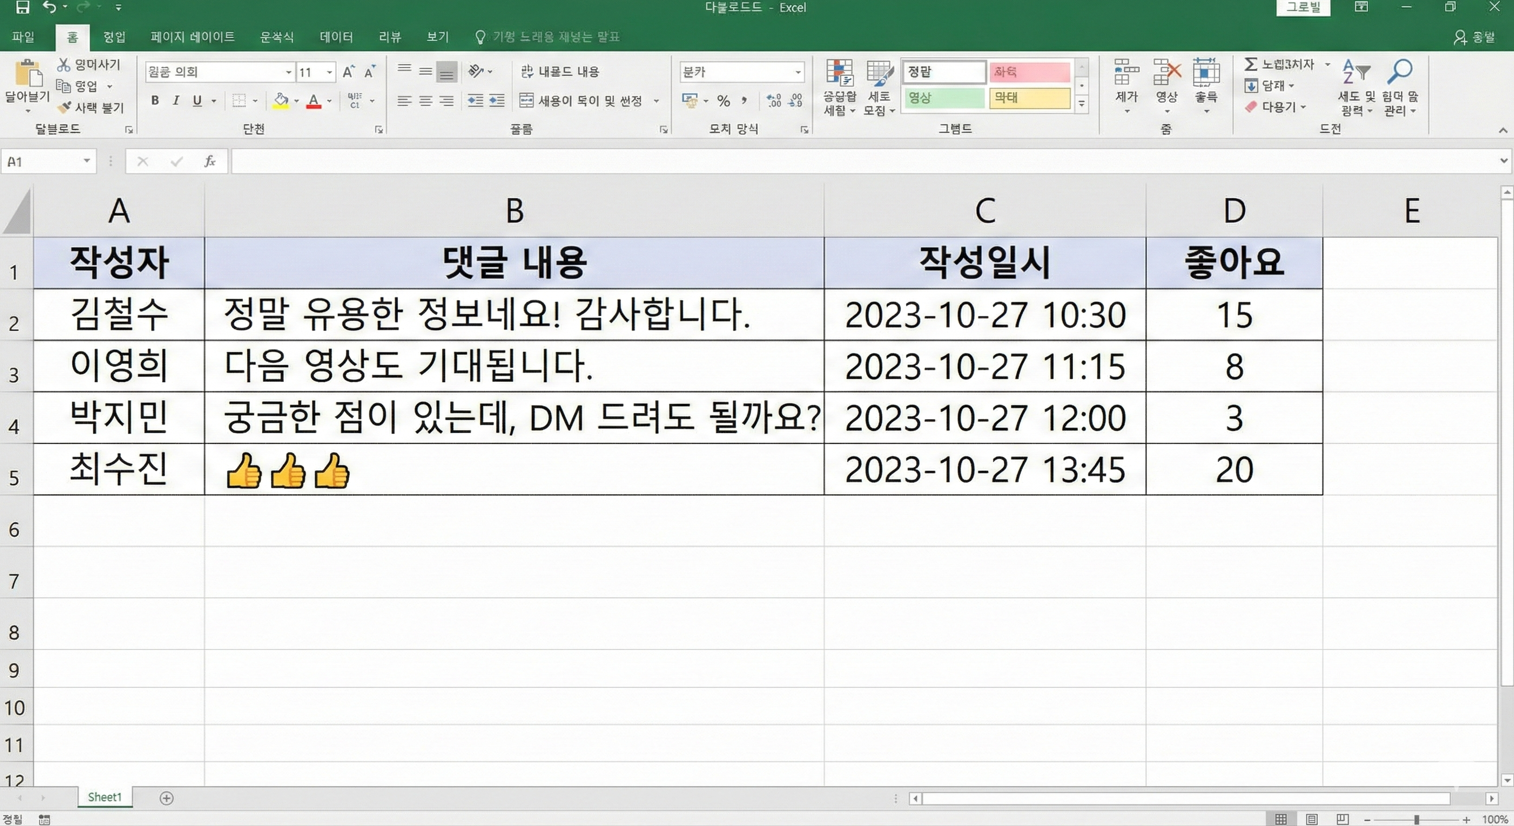Expand the Name Box dropdown arrow
The image size is (1514, 826).
[x=86, y=161]
